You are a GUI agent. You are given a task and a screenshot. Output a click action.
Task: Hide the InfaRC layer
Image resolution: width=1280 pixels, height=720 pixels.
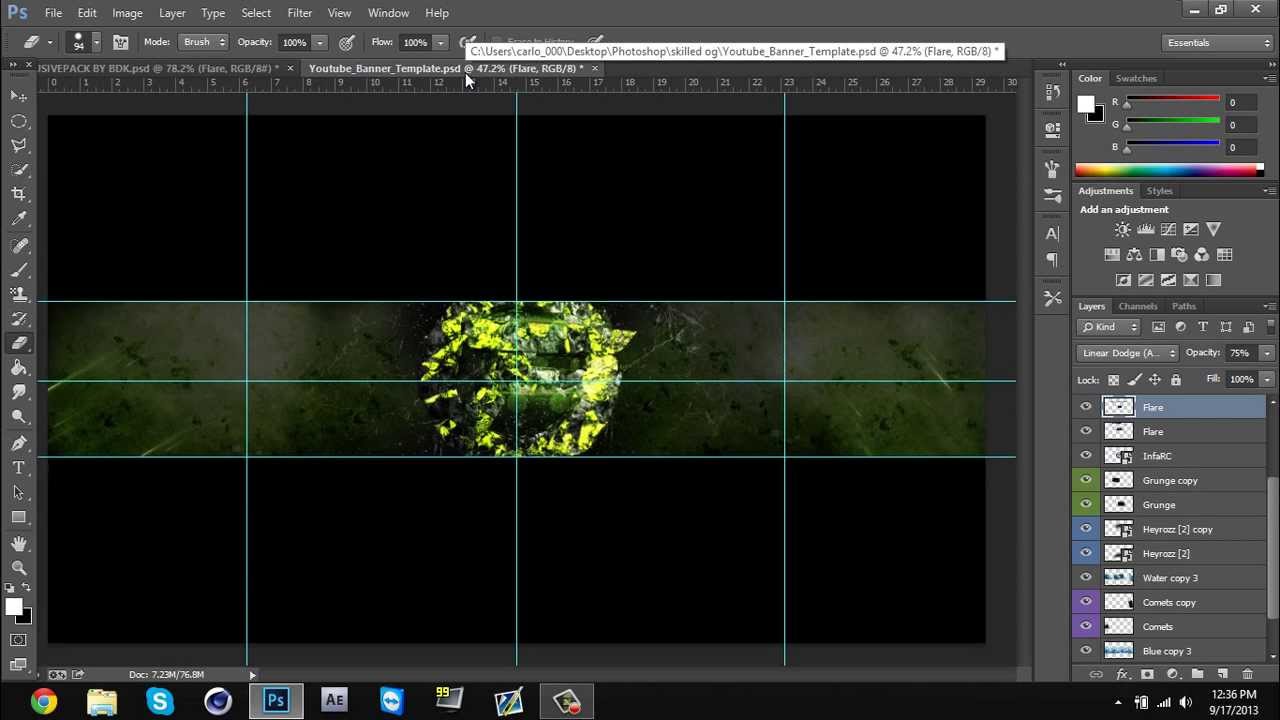(1086, 456)
